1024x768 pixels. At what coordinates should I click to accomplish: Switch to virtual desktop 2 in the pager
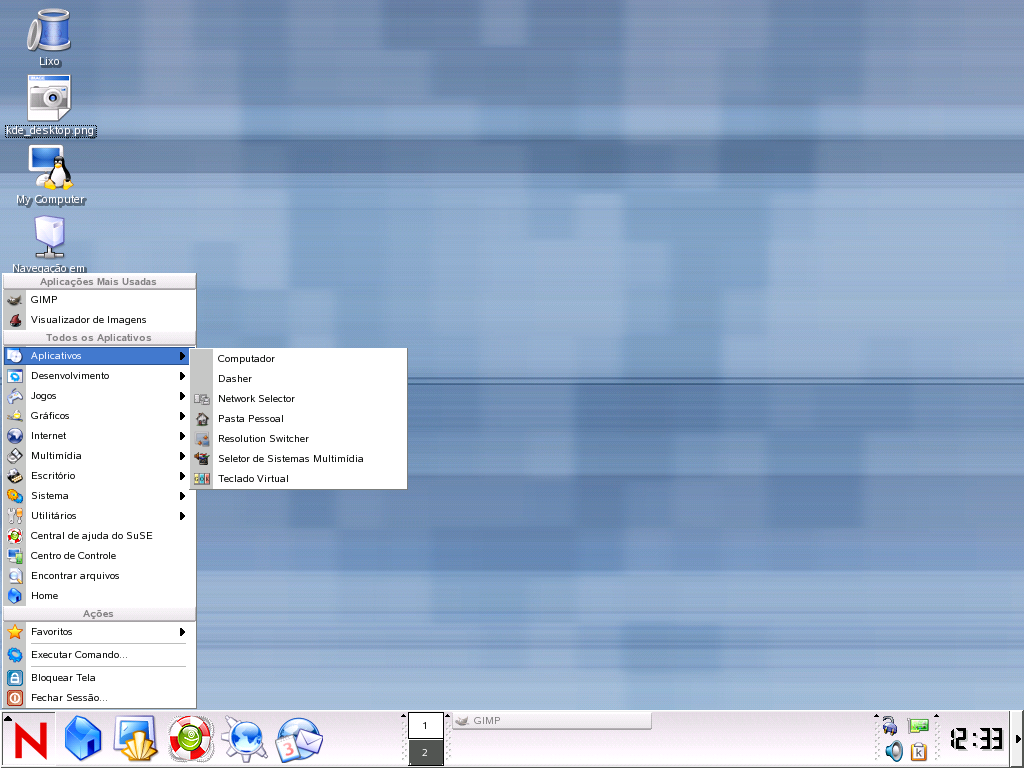click(426, 752)
